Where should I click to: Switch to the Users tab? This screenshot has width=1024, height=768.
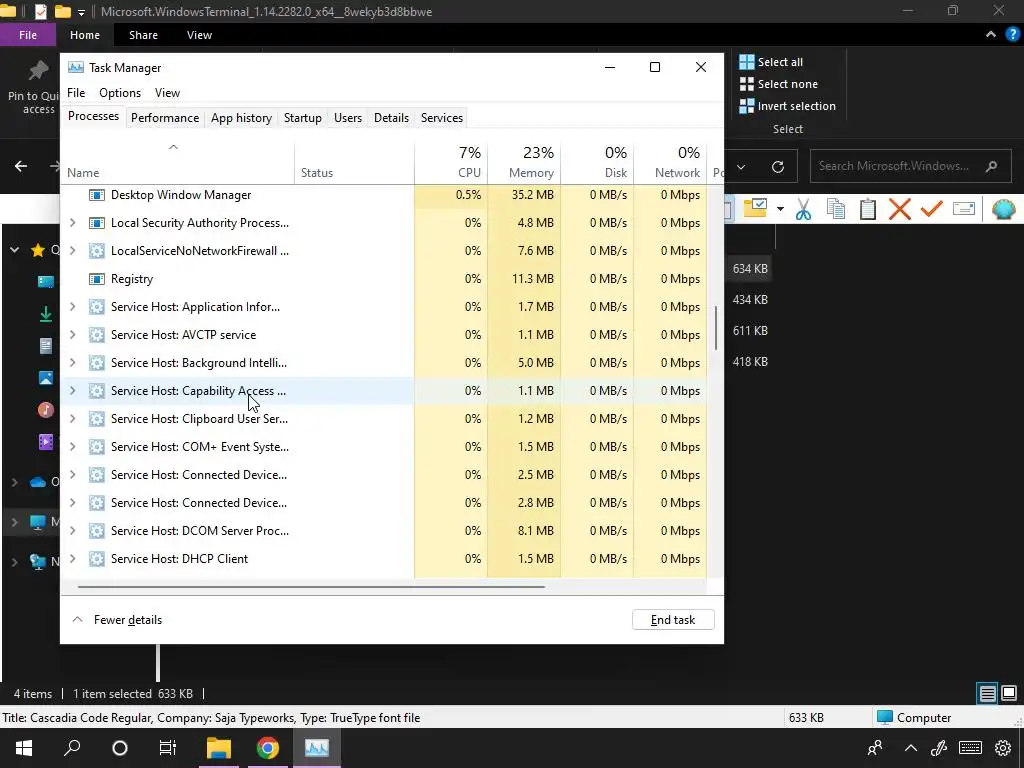pos(347,118)
